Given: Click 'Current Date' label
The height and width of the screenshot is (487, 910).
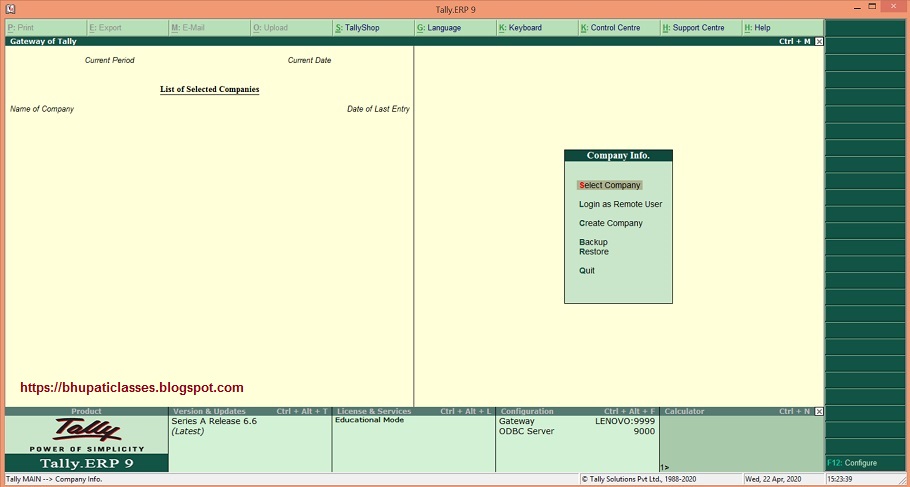Looking at the screenshot, I should (309, 60).
